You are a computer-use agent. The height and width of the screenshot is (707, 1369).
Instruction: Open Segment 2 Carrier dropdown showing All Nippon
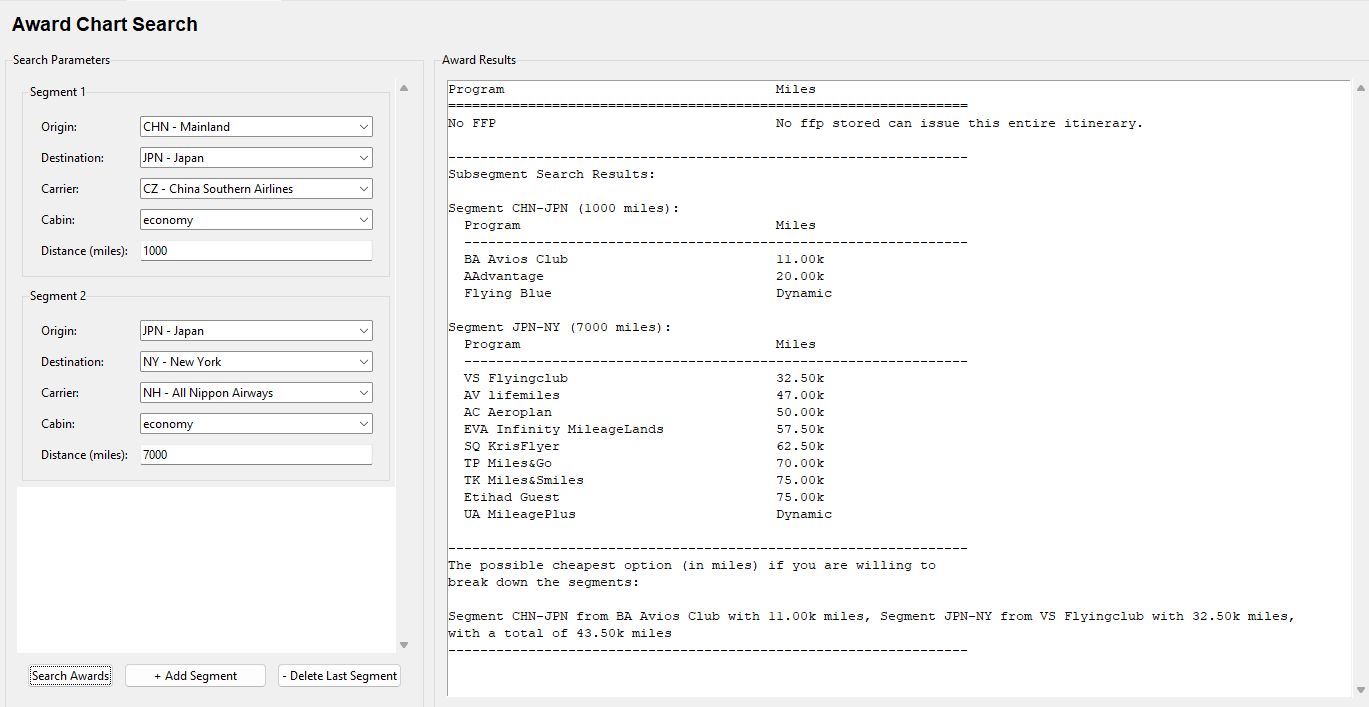coord(256,393)
